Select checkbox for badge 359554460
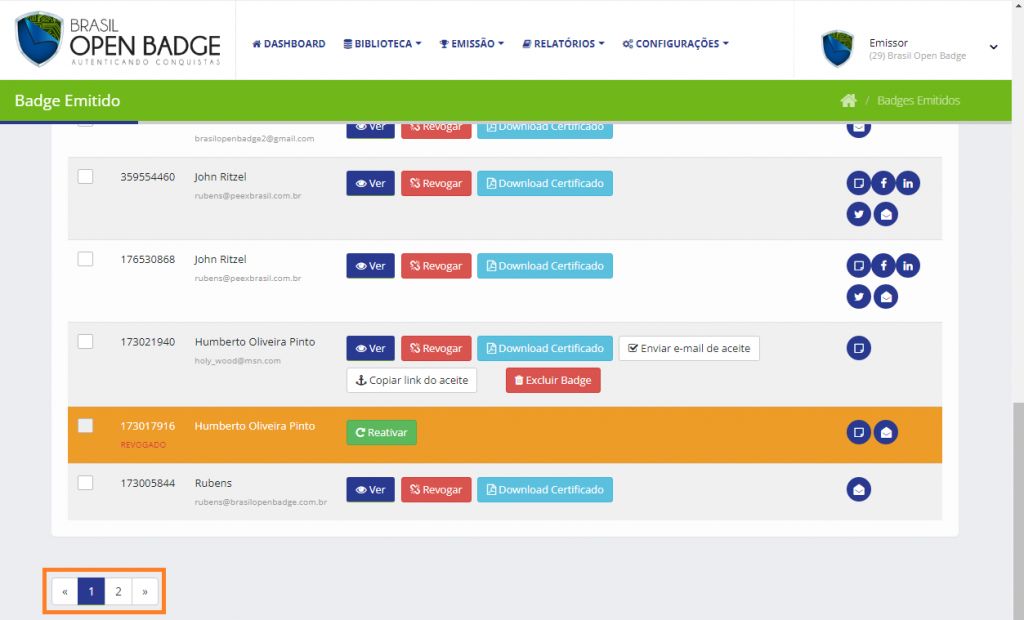This screenshot has height=620, width=1024. (x=86, y=177)
